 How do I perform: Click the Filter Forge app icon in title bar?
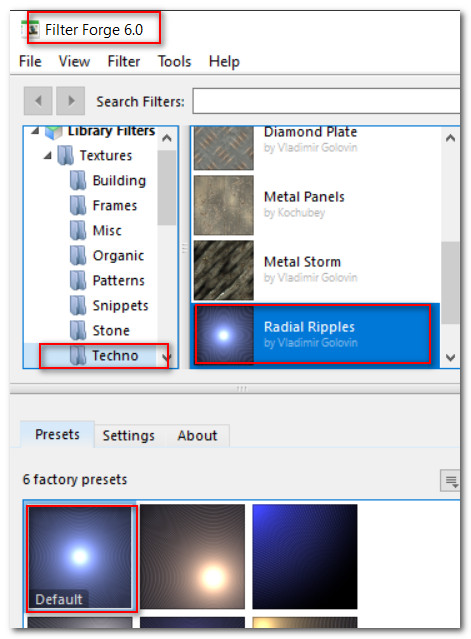coord(30,29)
